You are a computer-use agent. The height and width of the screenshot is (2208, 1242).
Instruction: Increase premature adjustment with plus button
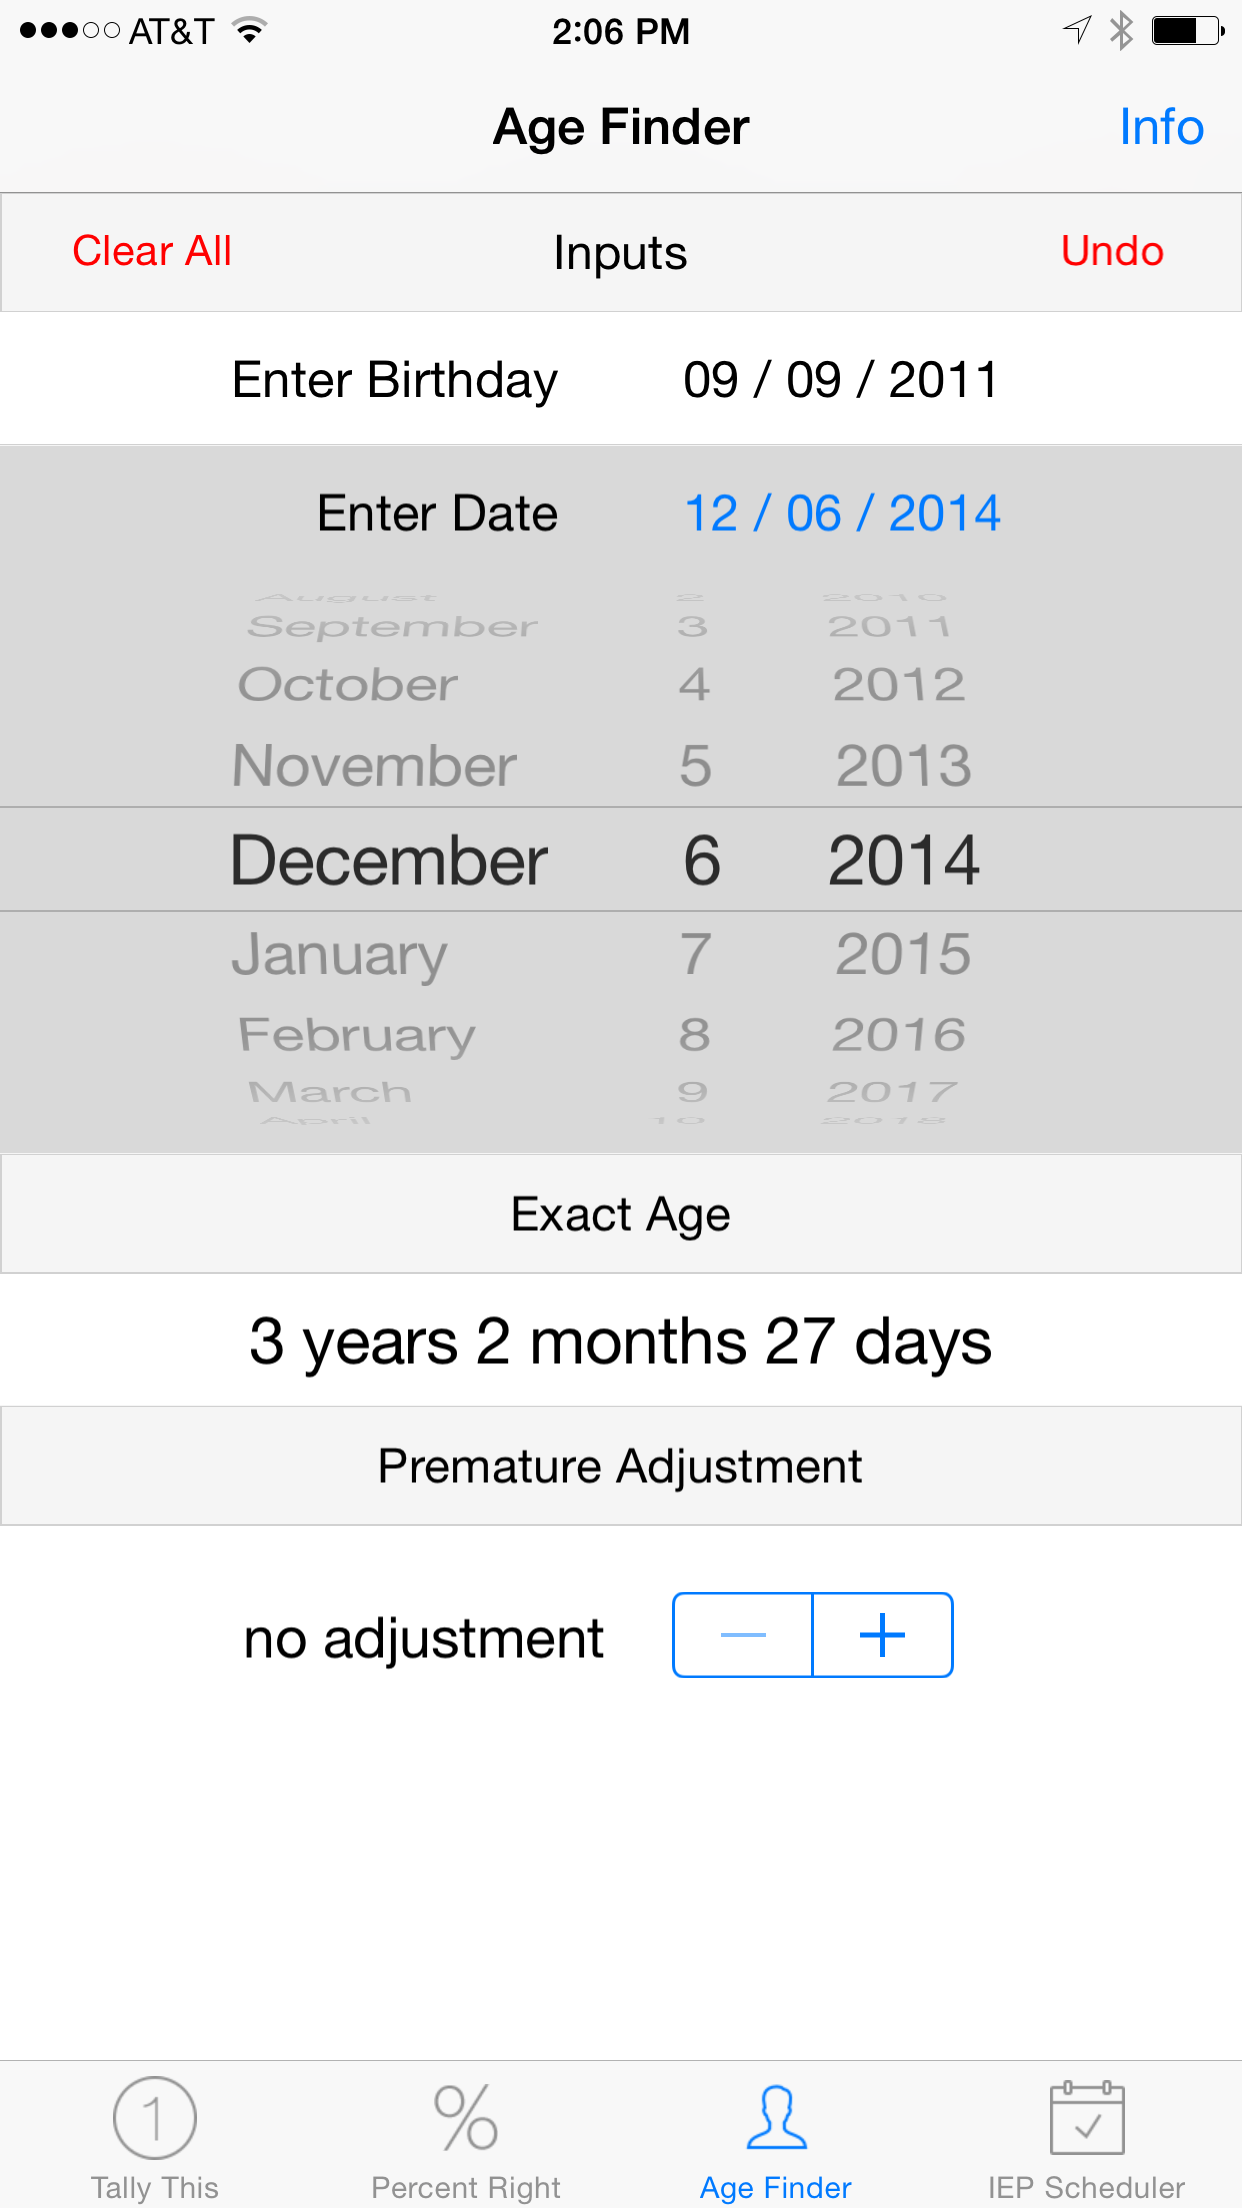coord(882,1635)
